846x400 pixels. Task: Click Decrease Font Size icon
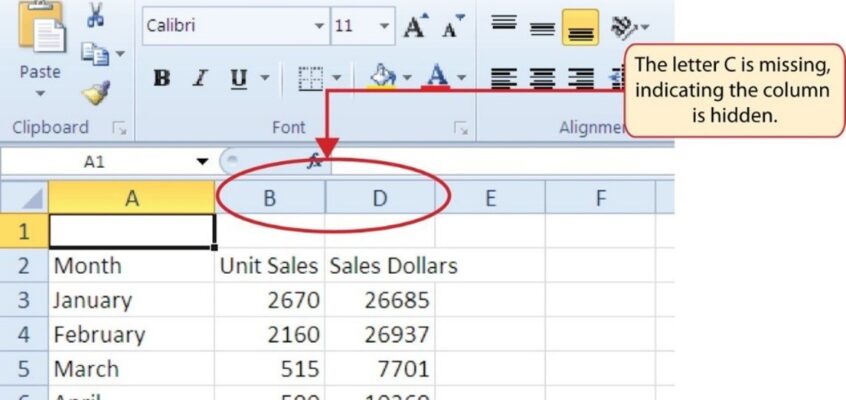(x=452, y=26)
